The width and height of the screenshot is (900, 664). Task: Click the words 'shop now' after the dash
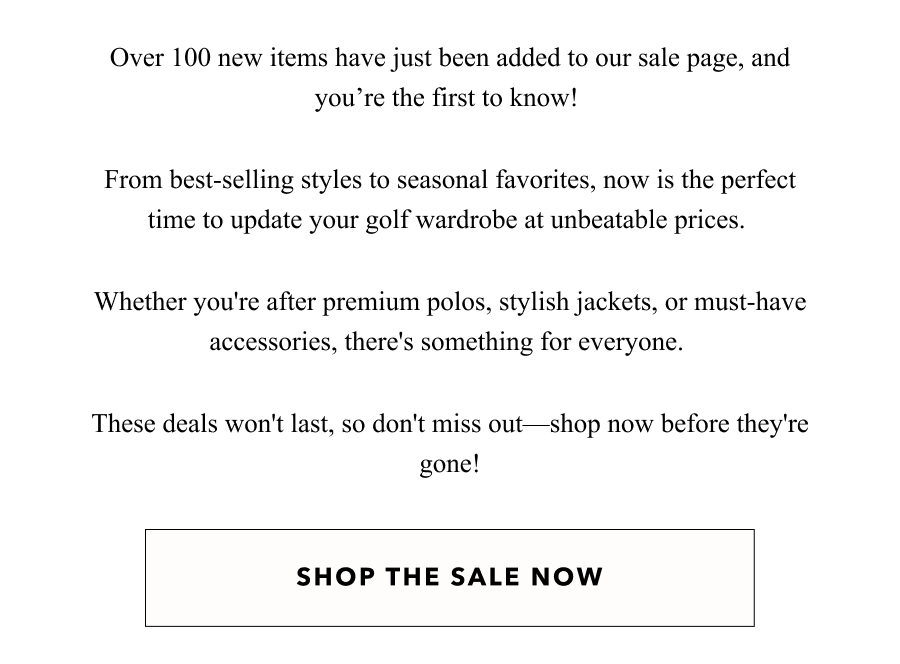tap(602, 424)
